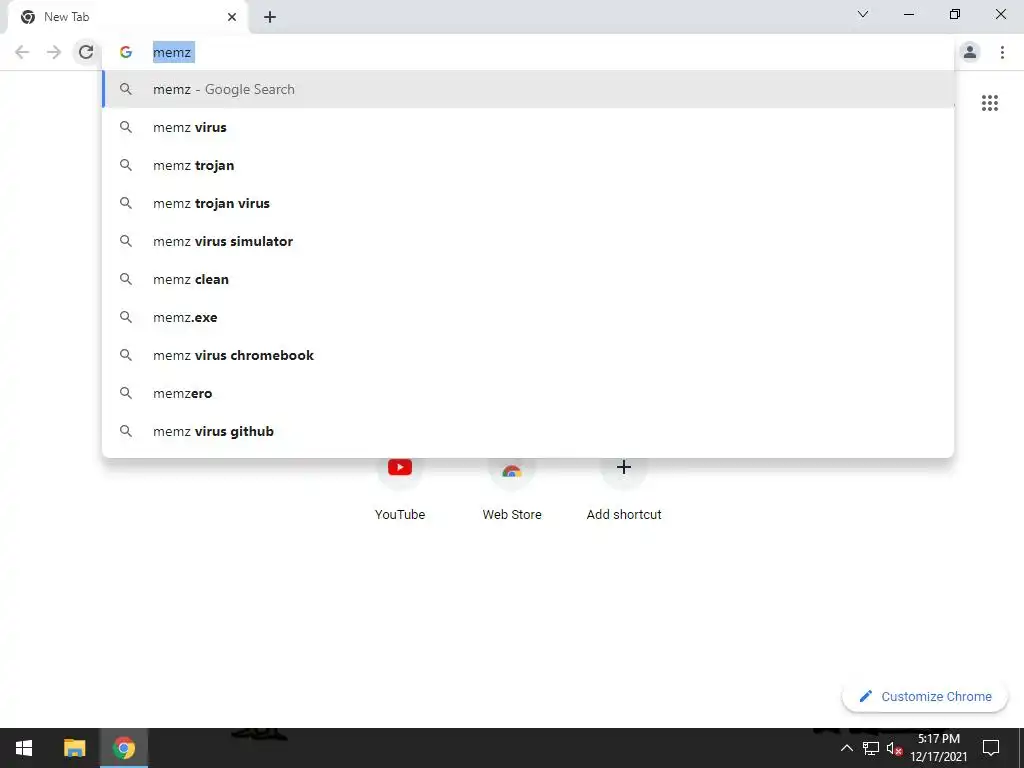This screenshot has width=1024, height=768.
Task: Click search icon beside memz virus
Action: pyautogui.click(x=126, y=127)
